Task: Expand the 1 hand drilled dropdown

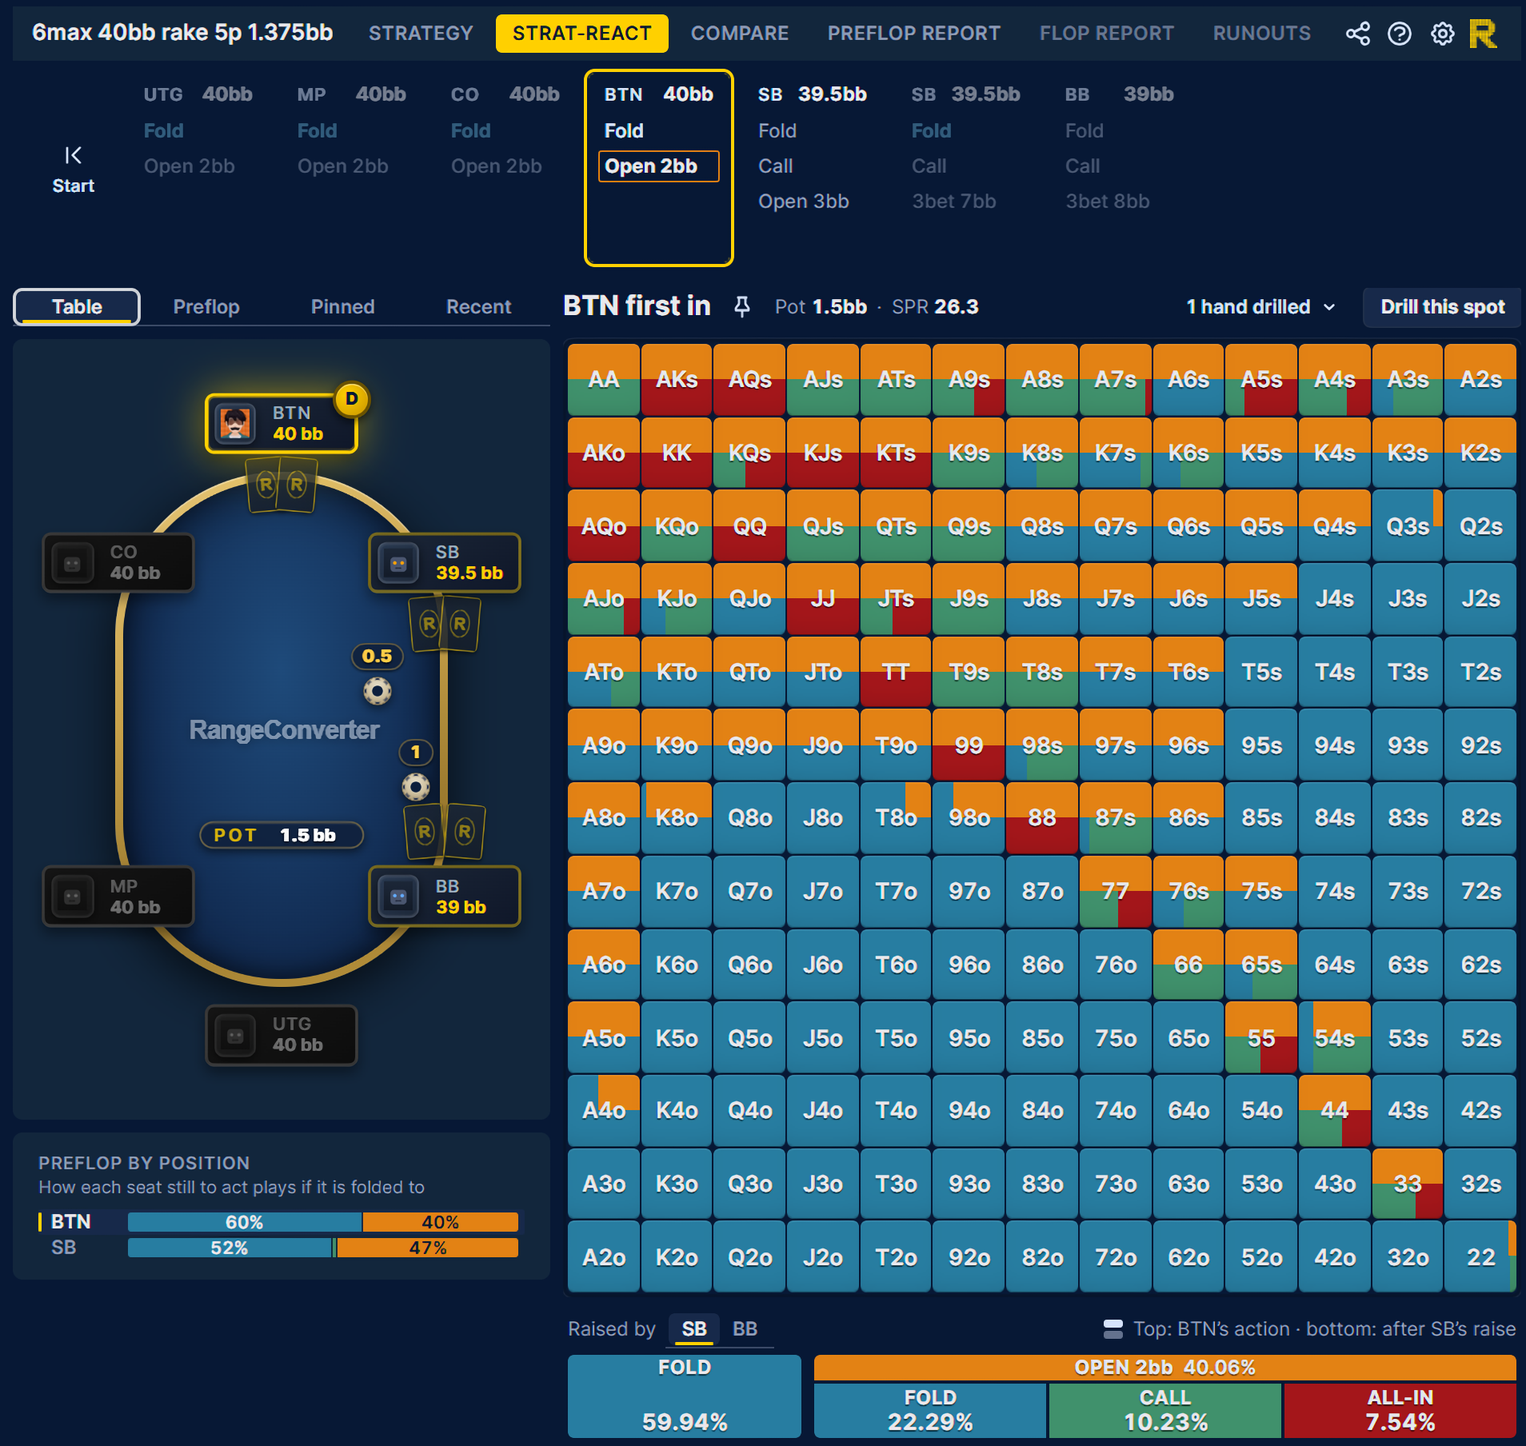Action: (x=1261, y=307)
